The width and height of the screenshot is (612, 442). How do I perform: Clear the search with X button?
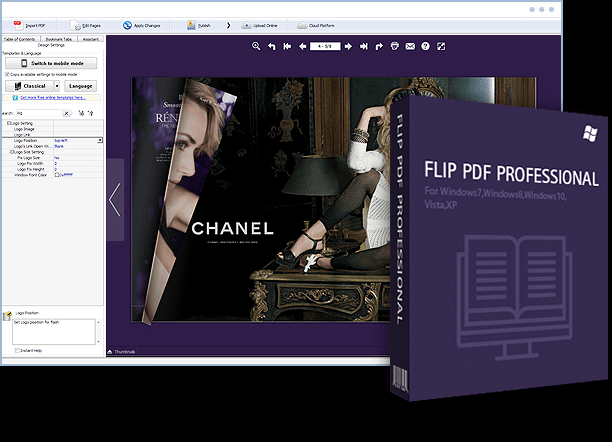click(67, 113)
